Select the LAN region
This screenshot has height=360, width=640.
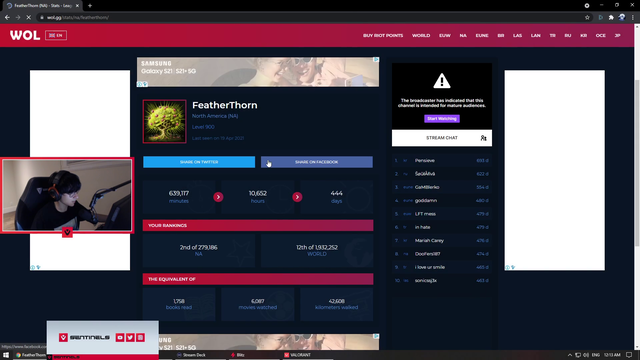[536, 36]
